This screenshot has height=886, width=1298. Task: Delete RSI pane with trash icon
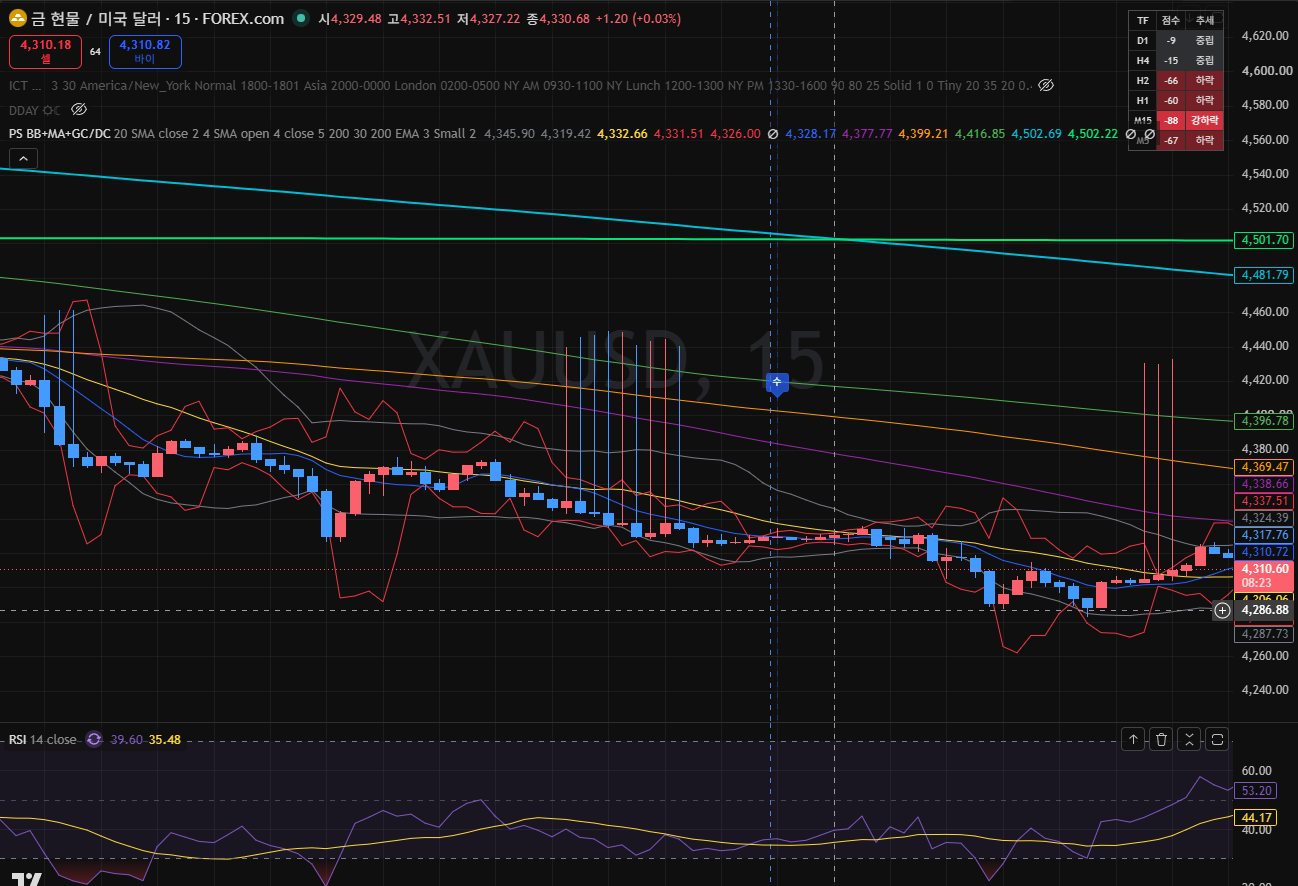1161,739
